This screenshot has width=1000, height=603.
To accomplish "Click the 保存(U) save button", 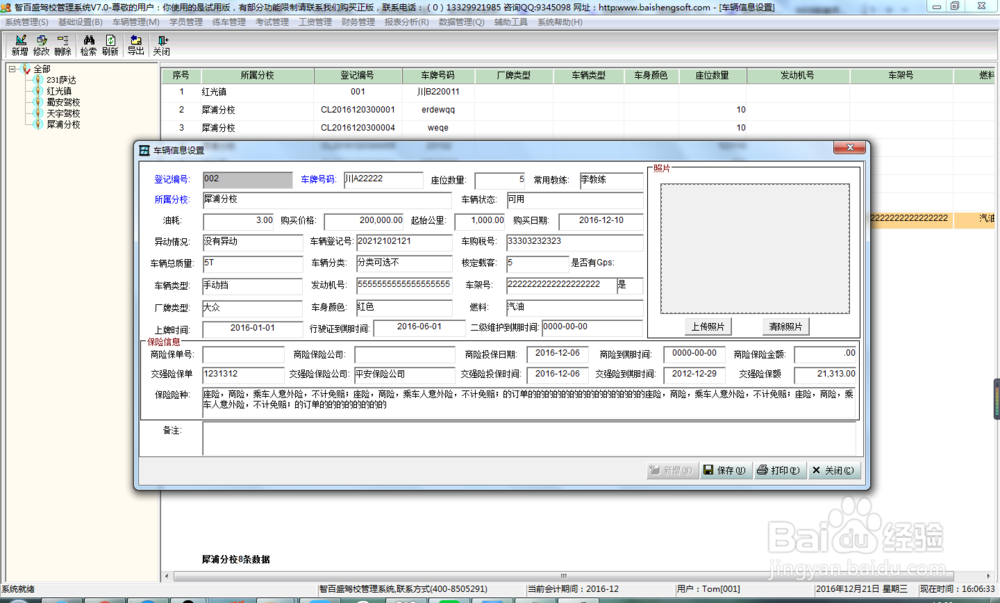I will (x=724, y=470).
